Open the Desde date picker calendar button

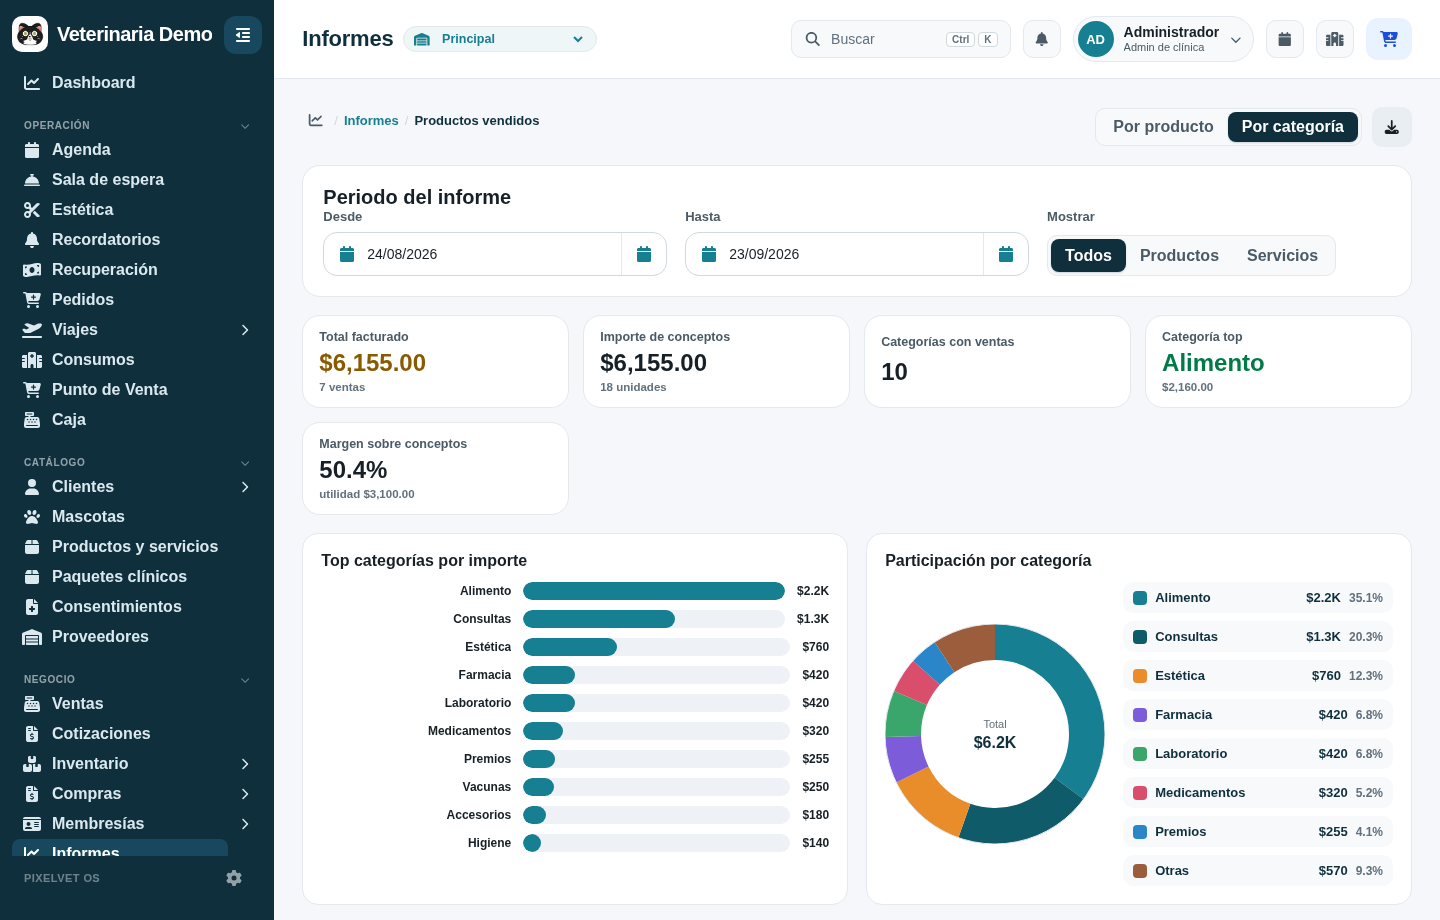click(644, 254)
